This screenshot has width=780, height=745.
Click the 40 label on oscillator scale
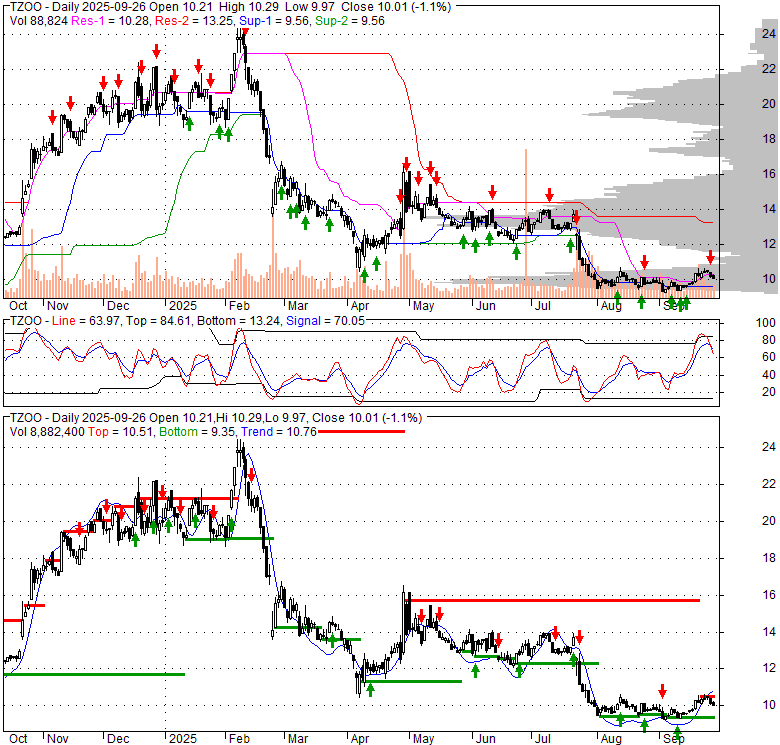click(x=769, y=375)
